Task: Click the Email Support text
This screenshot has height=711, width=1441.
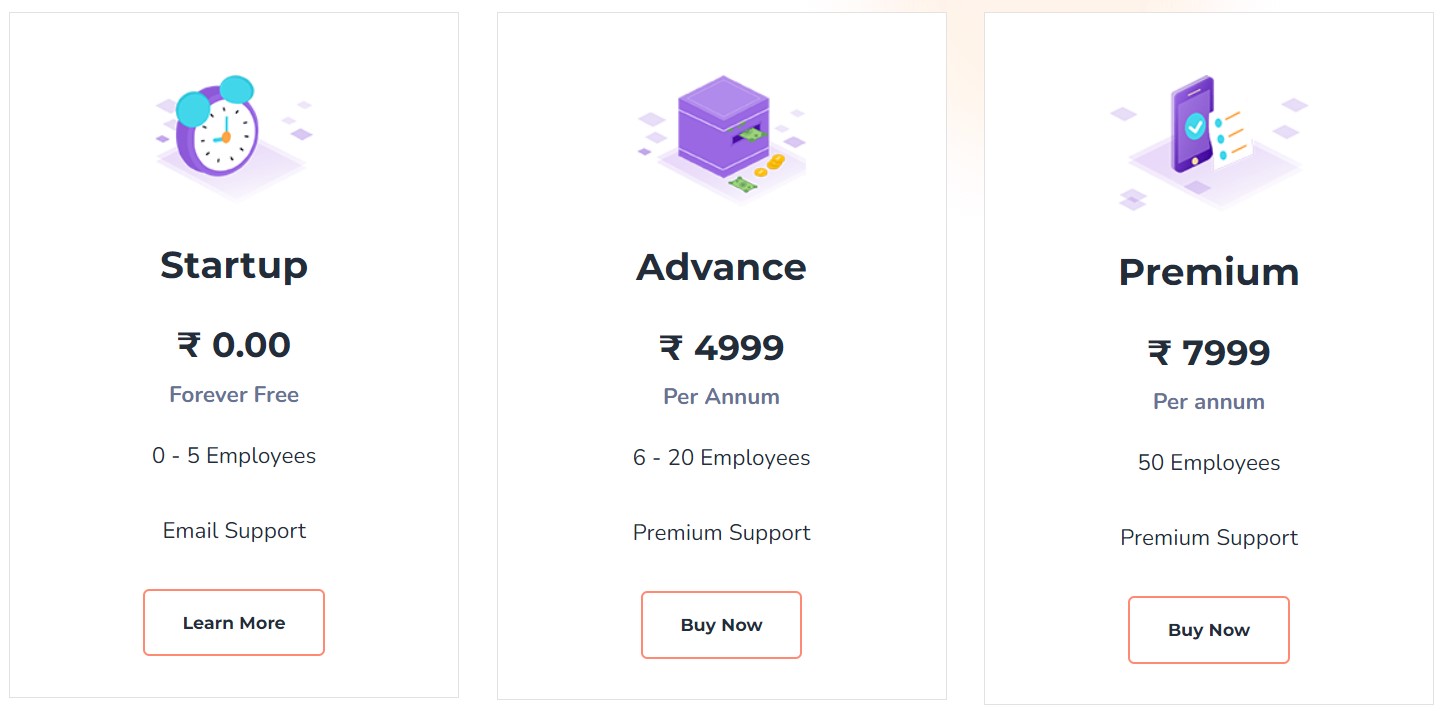Action: click(x=234, y=531)
